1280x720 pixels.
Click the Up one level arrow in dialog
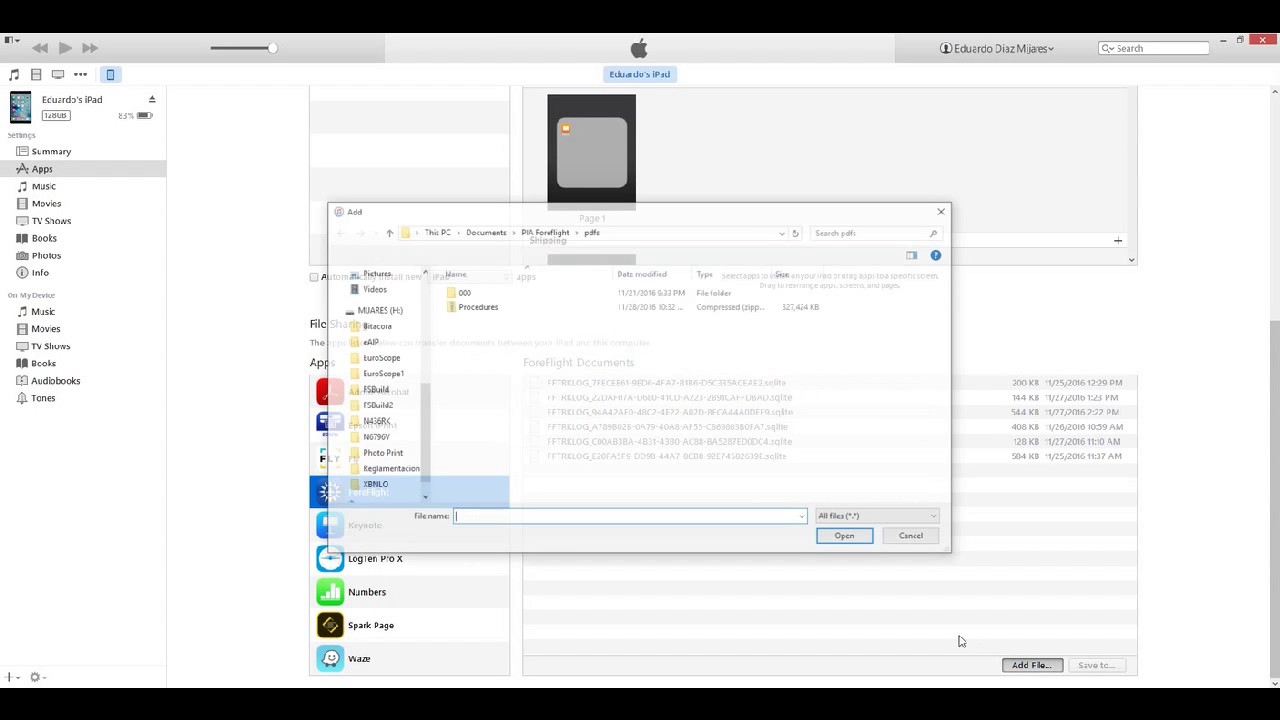(x=389, y=233)
